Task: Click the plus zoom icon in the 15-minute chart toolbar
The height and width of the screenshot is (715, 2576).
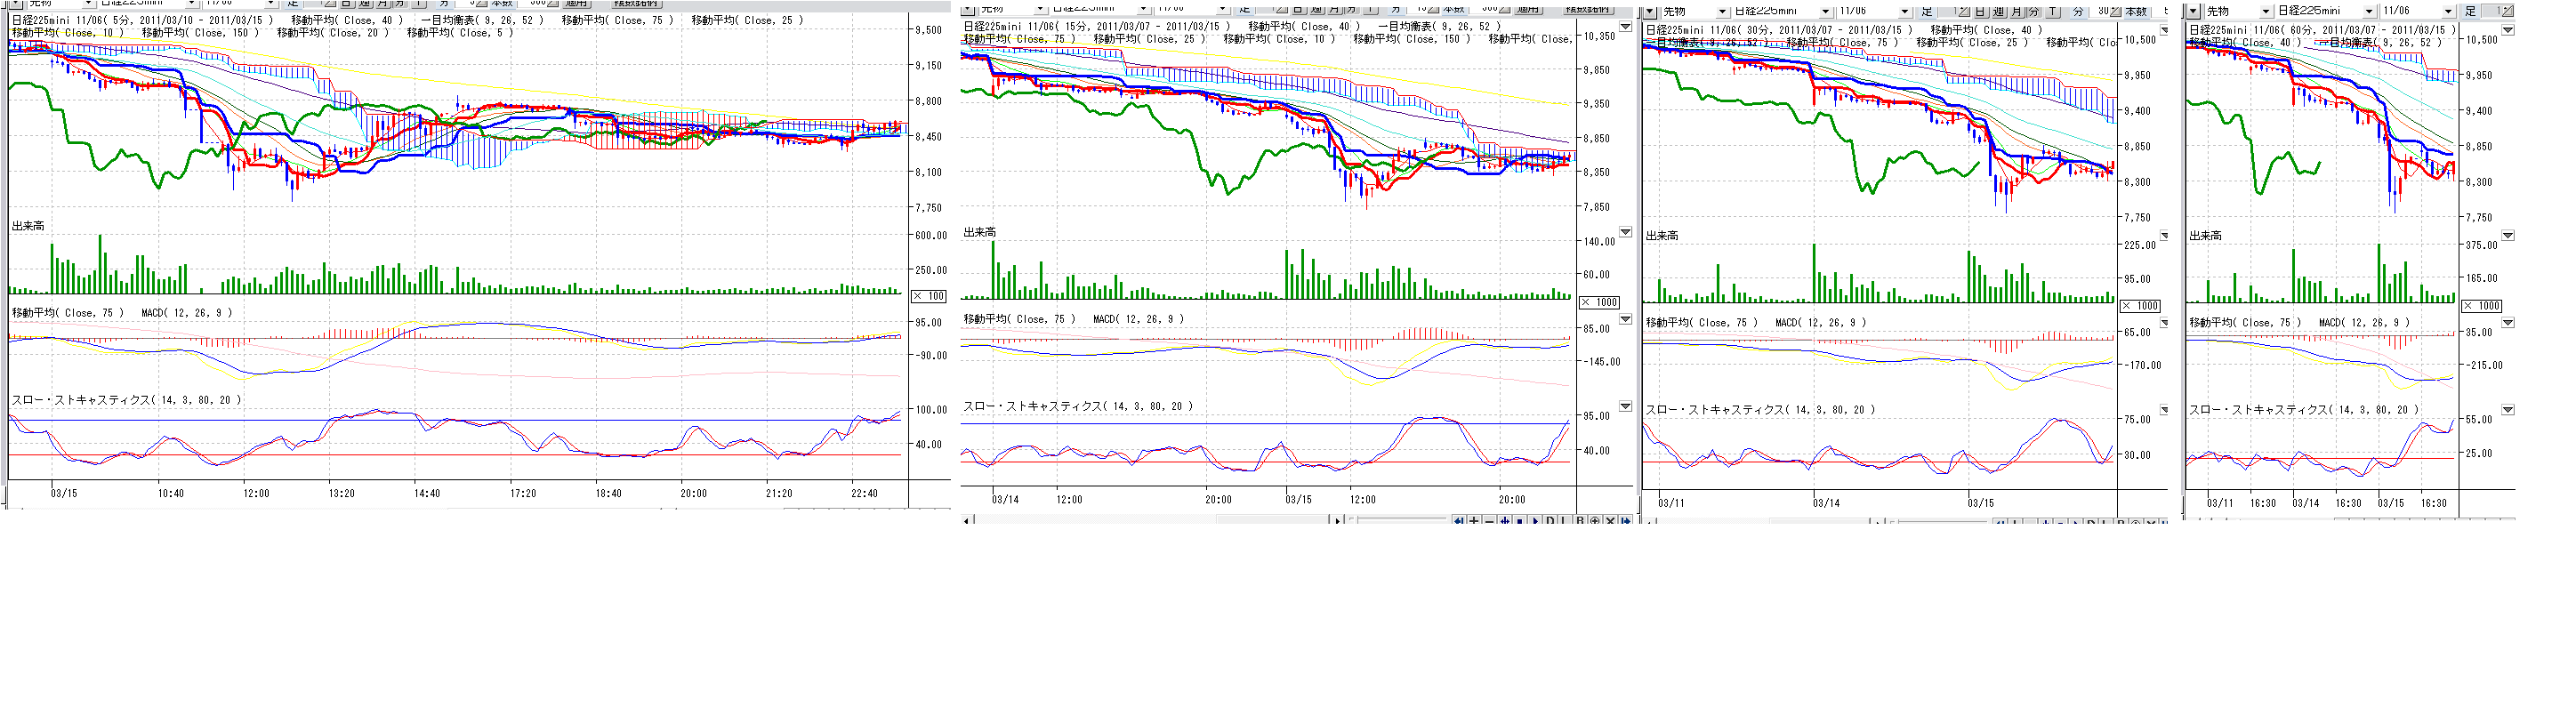Action: coord(1474,521)
